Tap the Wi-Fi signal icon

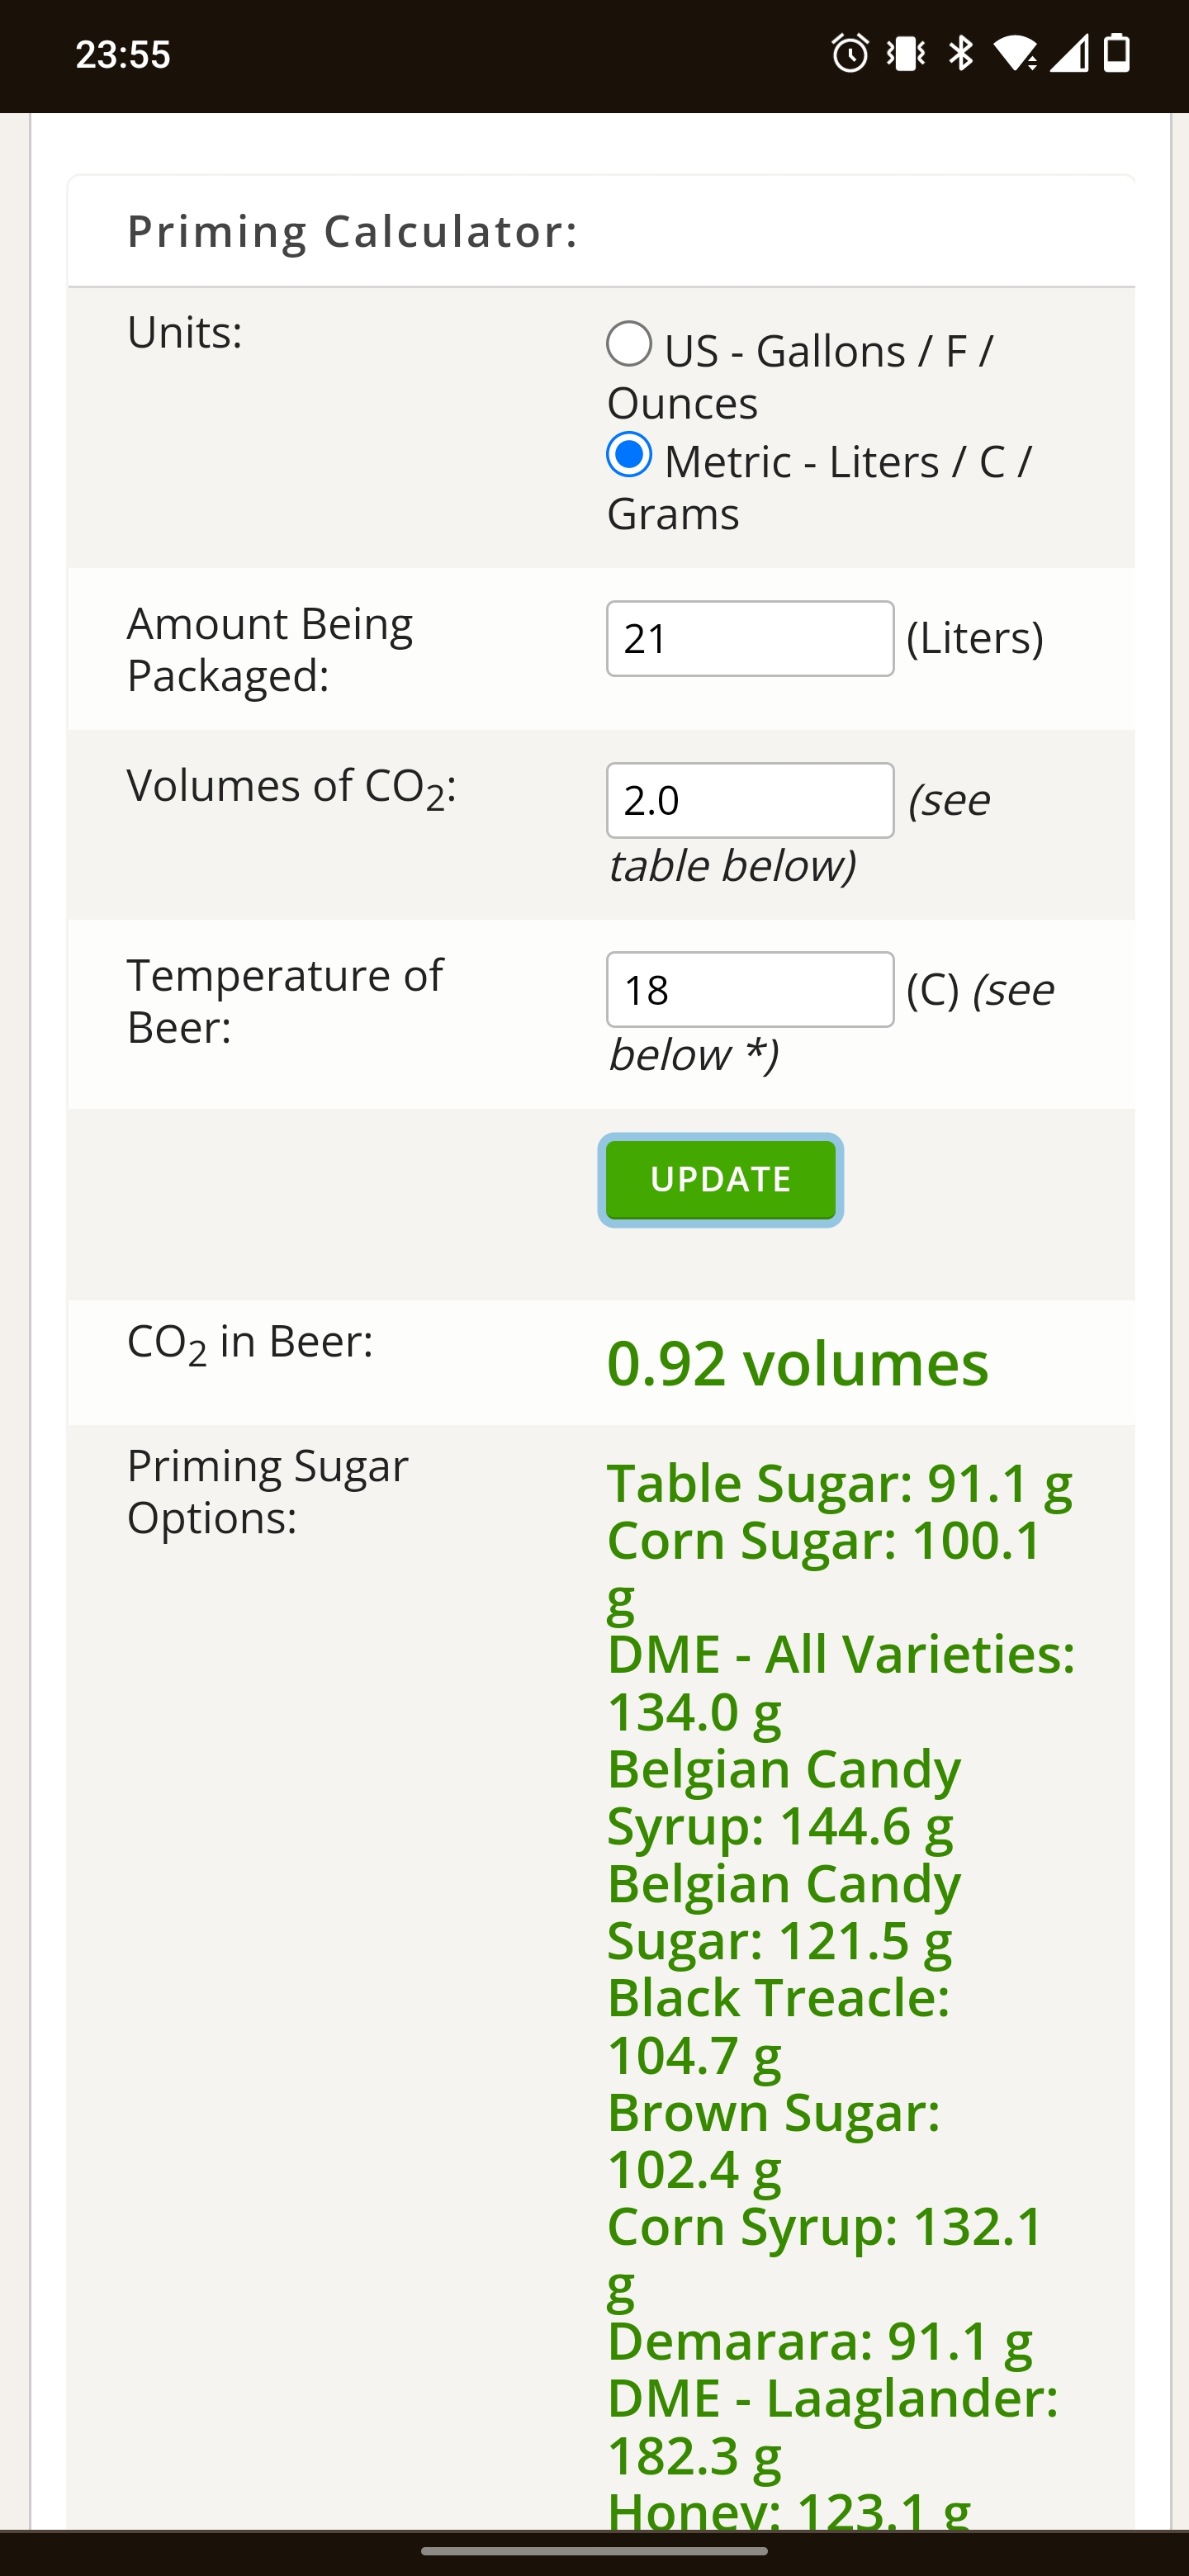click(1016, 54)
